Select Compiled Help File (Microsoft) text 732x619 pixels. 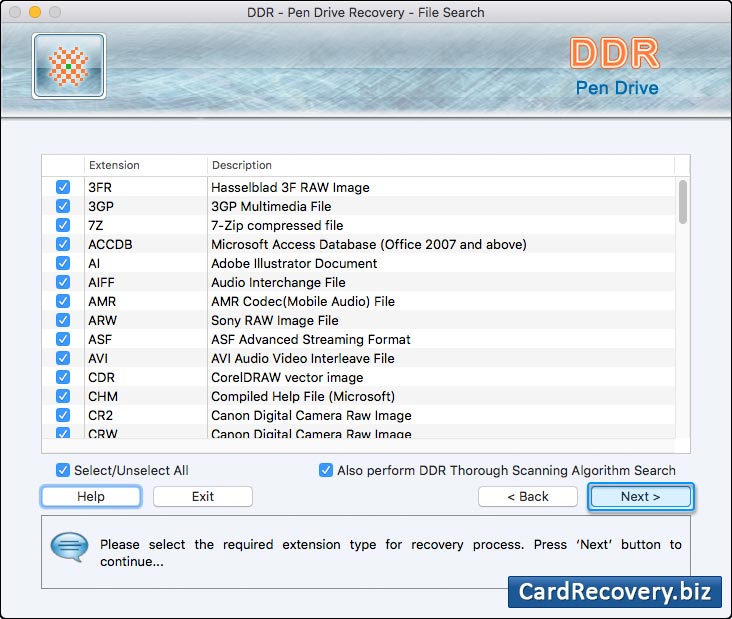point(303,396)
